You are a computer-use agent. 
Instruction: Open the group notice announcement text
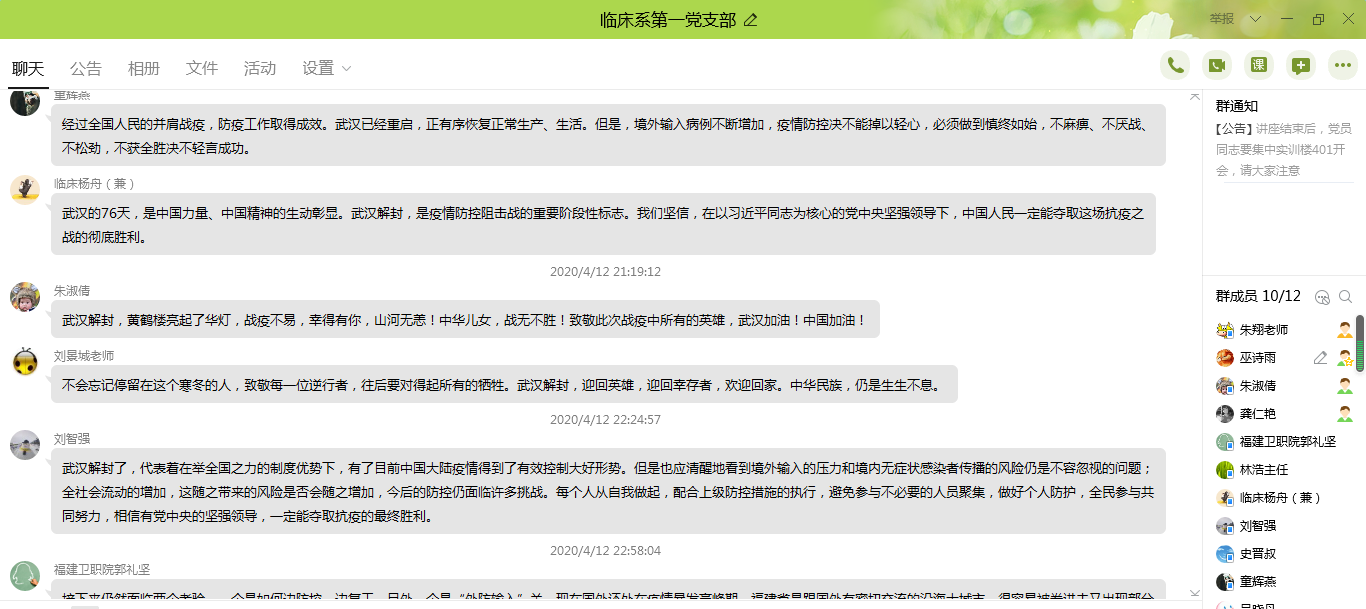(1283, 149)
